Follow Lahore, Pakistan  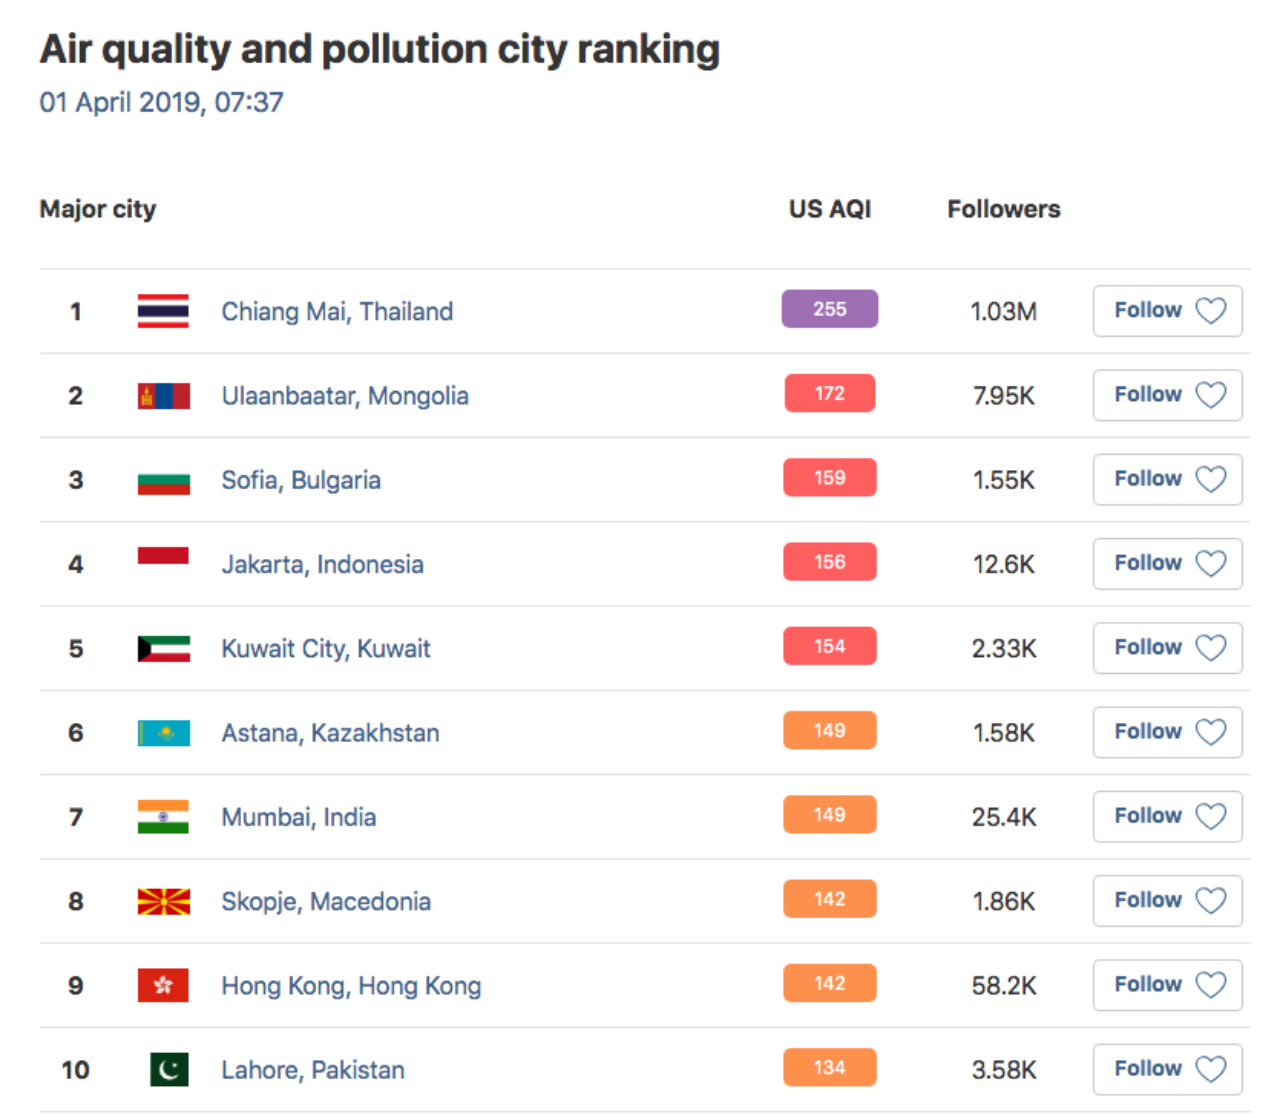(1167, 1069)
